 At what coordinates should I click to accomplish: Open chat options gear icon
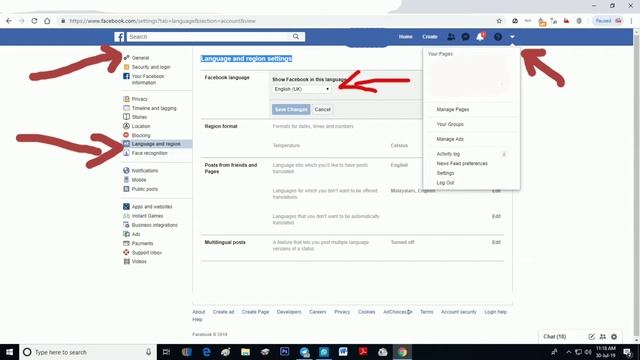pos(614,337)
